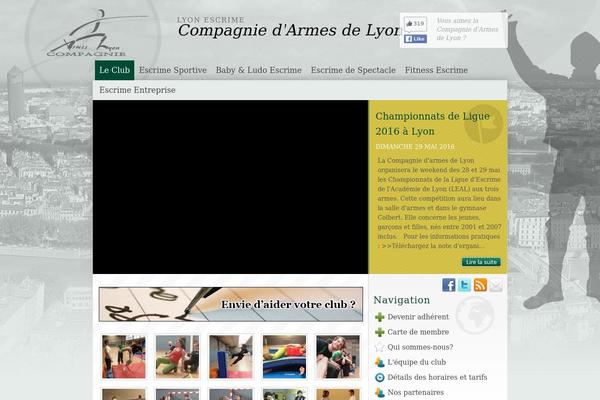Image resolution: width=600 pixels, height=400 pixels.
Task: Click the DIMANCHE 29 MAI 2016 date text
Action: (415, 147)
